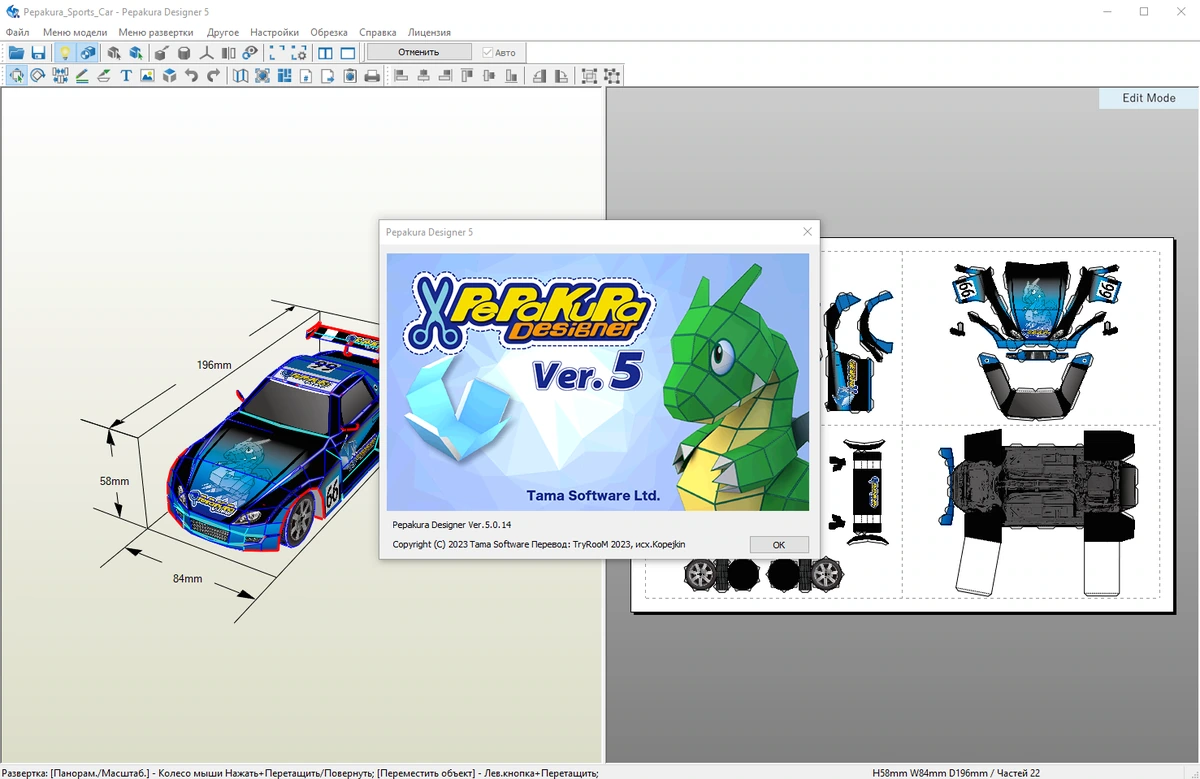1200x779 pixels.
Task: Align parts to the left
Action: click(401, 75)
